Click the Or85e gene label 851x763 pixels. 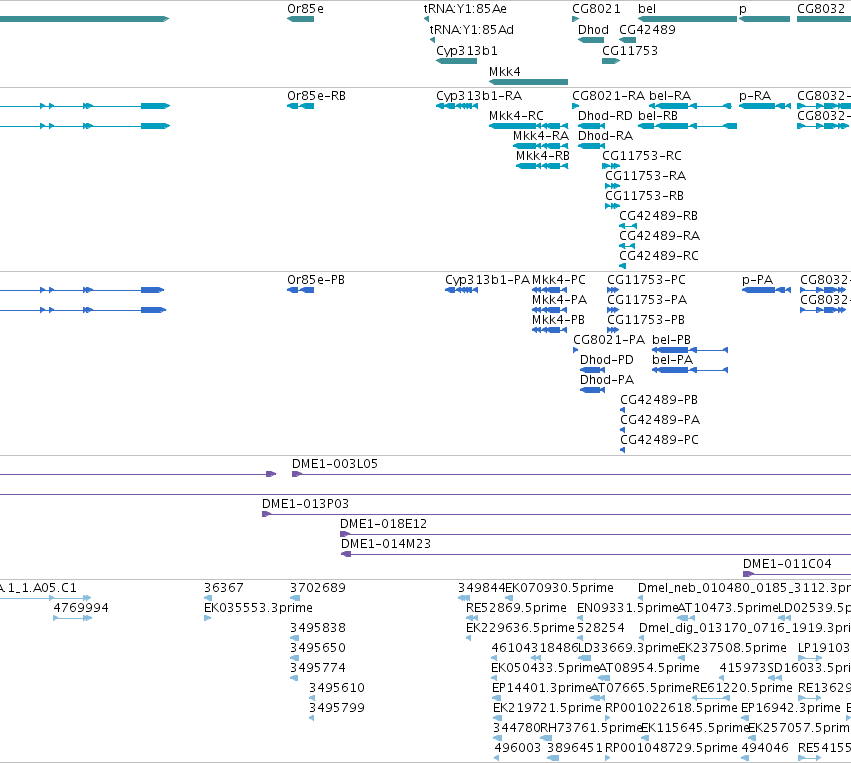(x=305, y=9)
